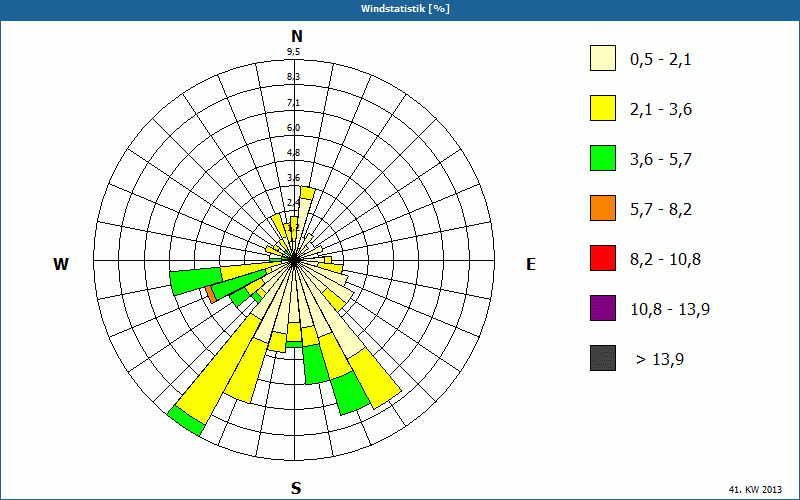This screenshot has height=500, width=800.
Task: Click the legend text > 13,9
Action: point(660,360)
